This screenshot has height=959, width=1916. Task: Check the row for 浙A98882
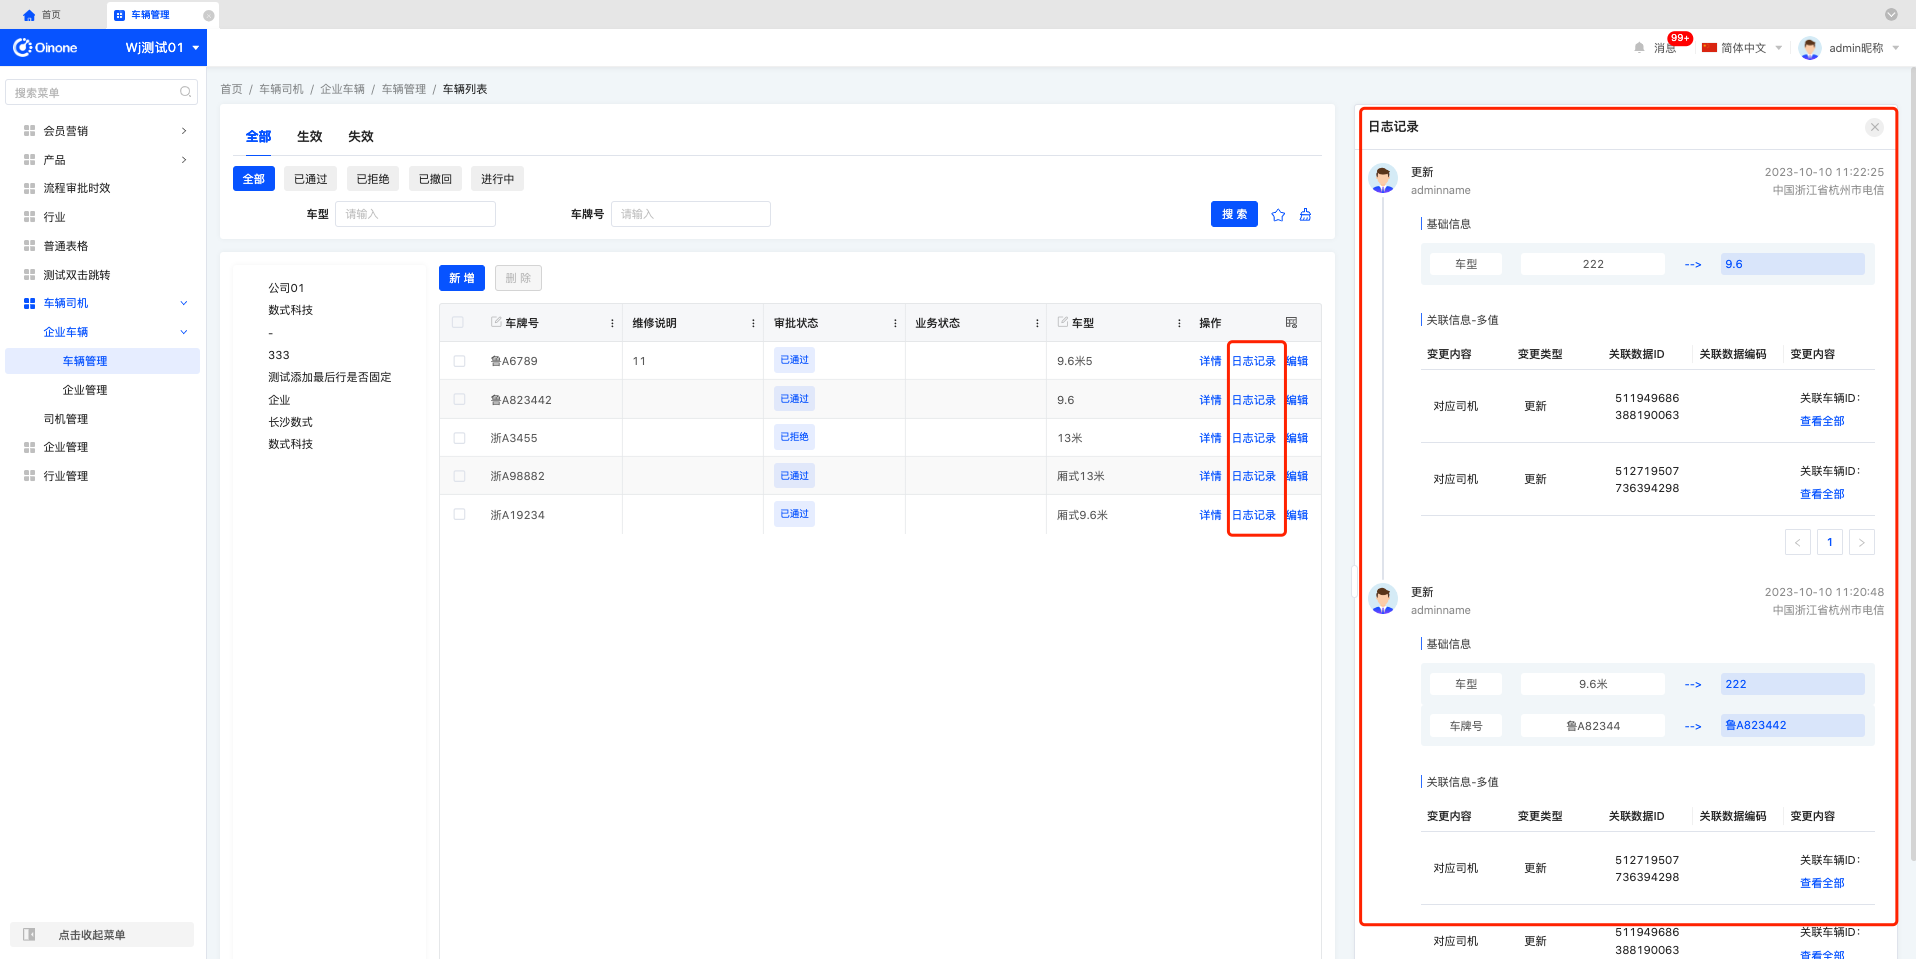459,476
